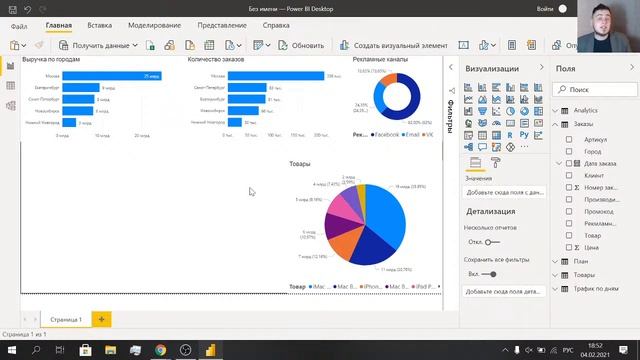This screenshot has width=640, height=360.
Task: Switch to Data view in left sidebar
Action: click(x=11, y=85)
